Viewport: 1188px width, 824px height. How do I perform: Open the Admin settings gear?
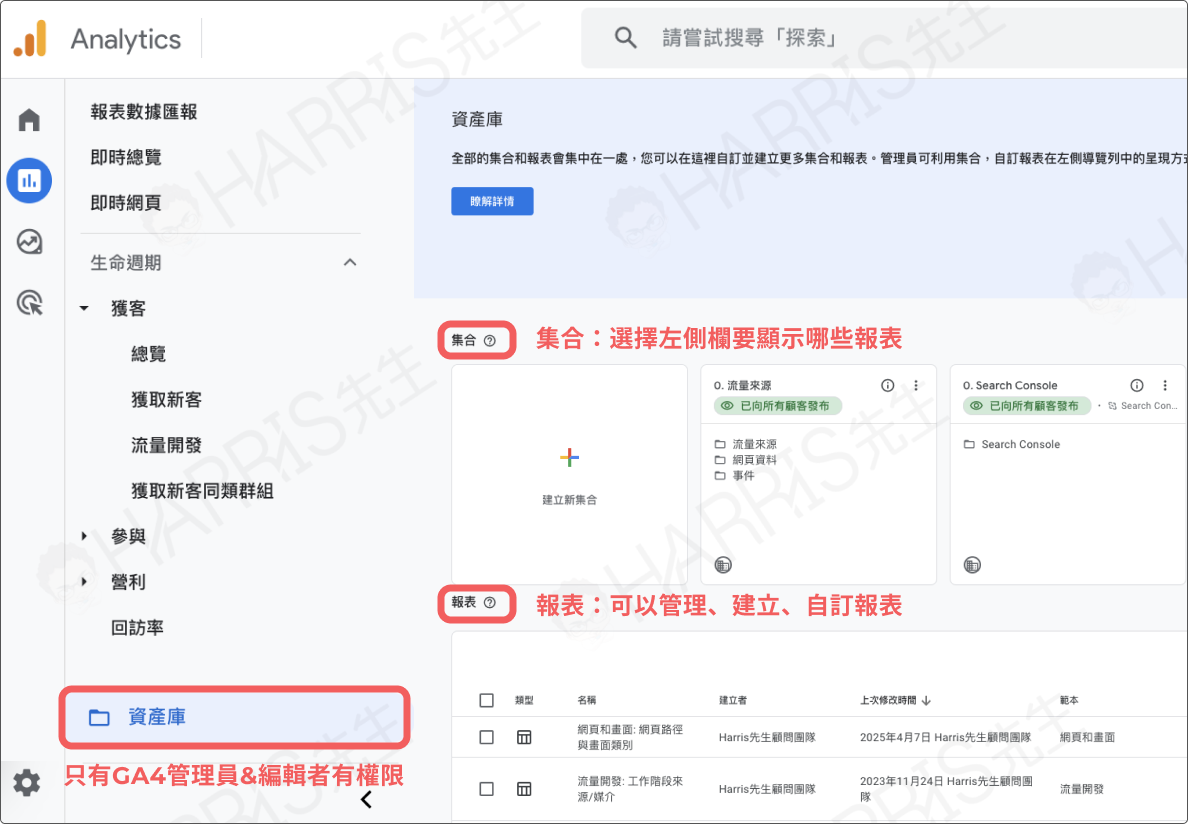click(26, 783)
